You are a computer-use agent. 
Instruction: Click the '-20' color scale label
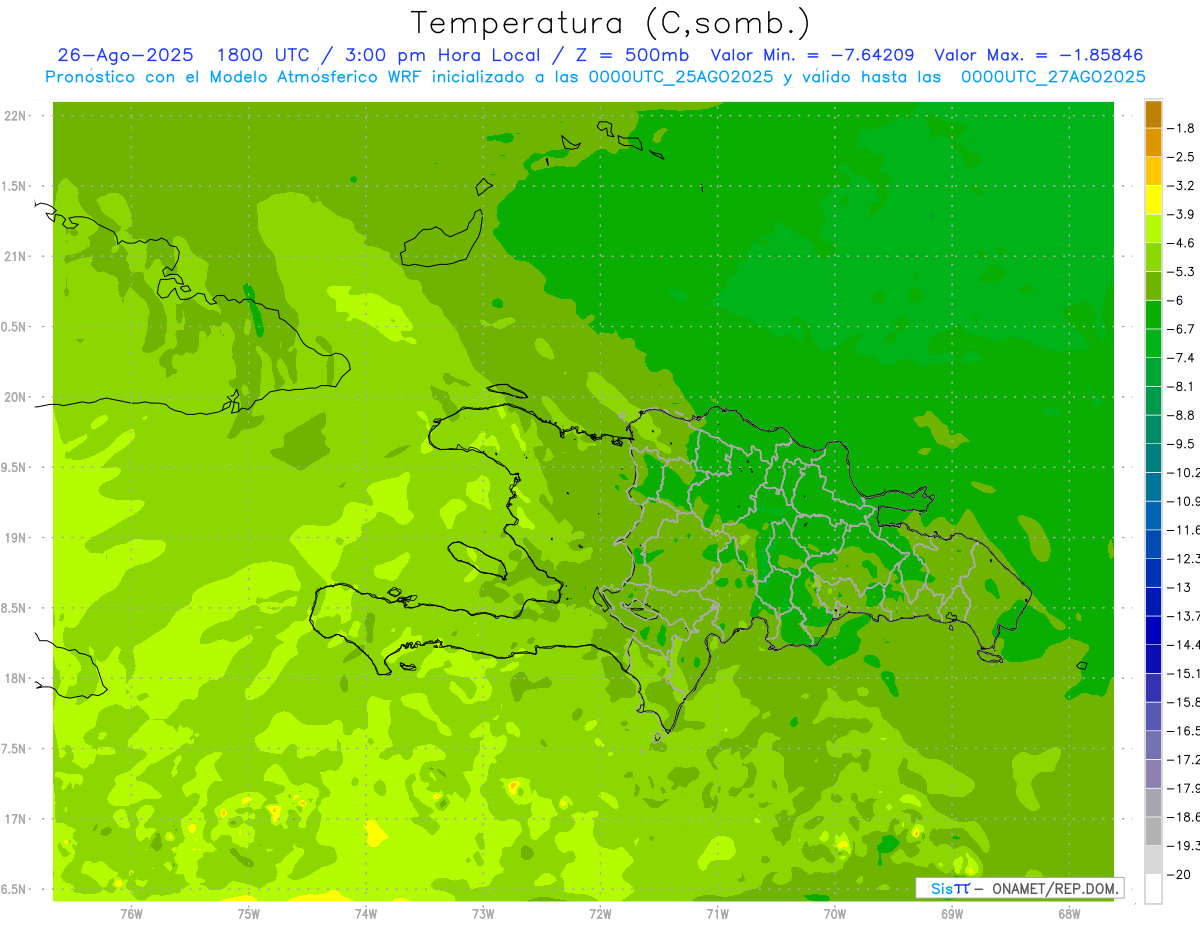(1179, 874)
